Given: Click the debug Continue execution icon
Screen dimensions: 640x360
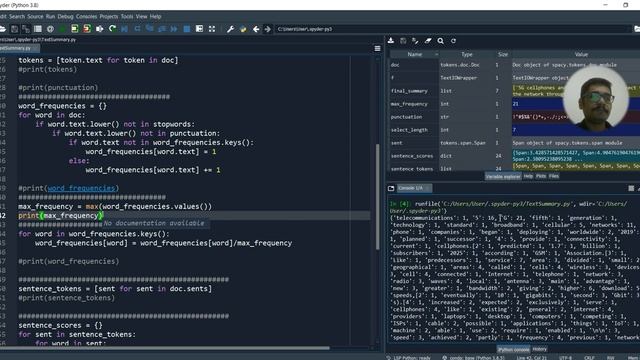Looking at the screenshot, I should pos(174,29).
